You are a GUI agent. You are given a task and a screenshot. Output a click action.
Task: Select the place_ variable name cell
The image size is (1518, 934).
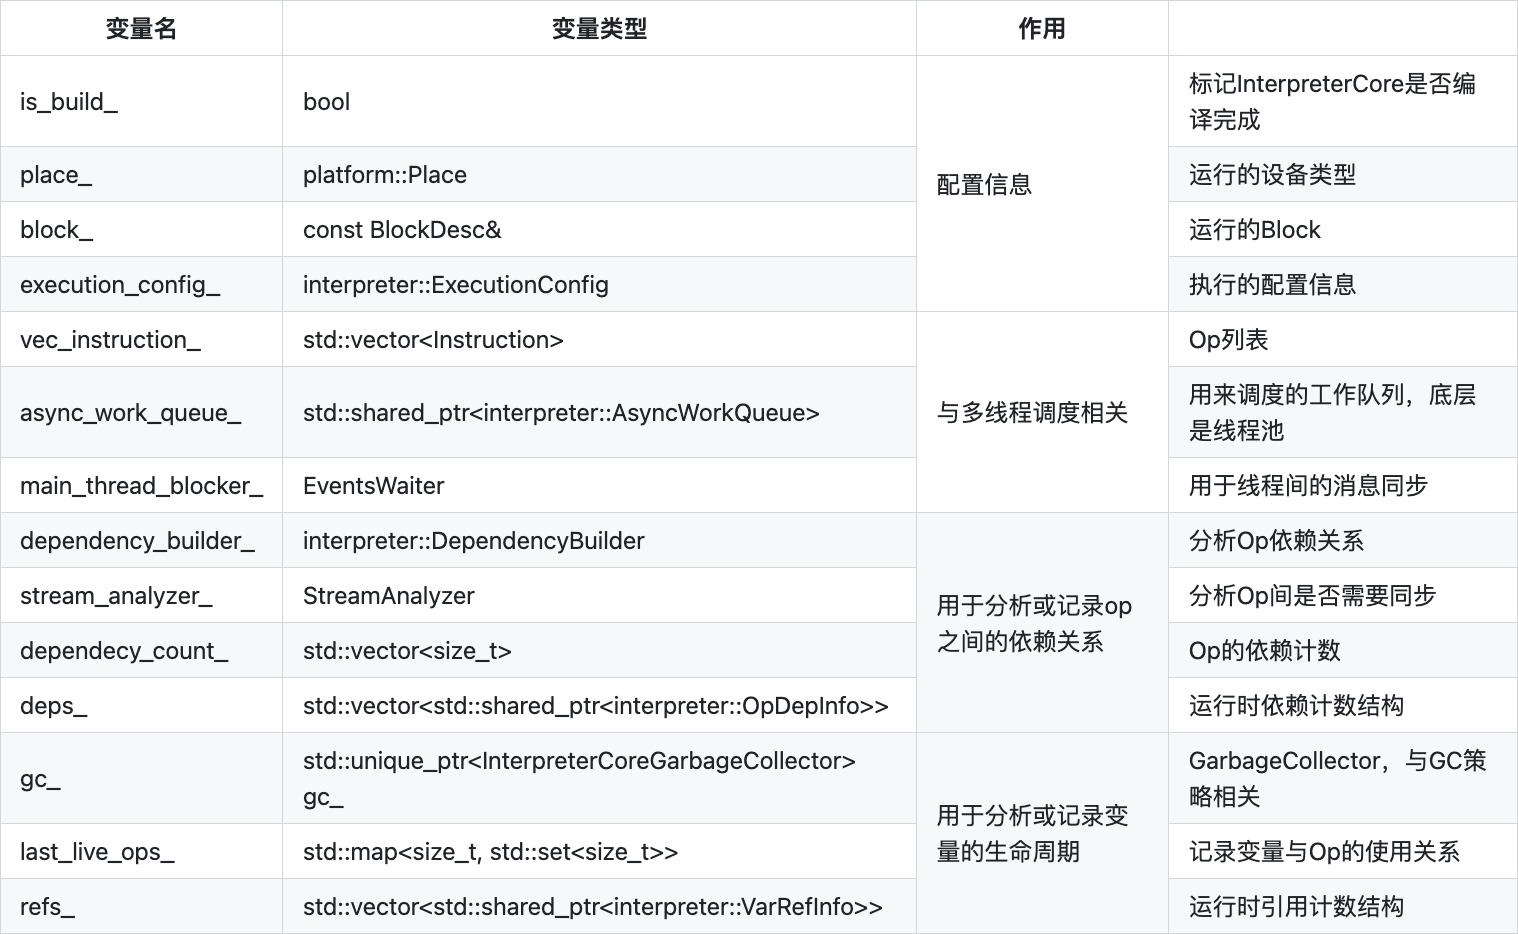[x=141, y=174]
